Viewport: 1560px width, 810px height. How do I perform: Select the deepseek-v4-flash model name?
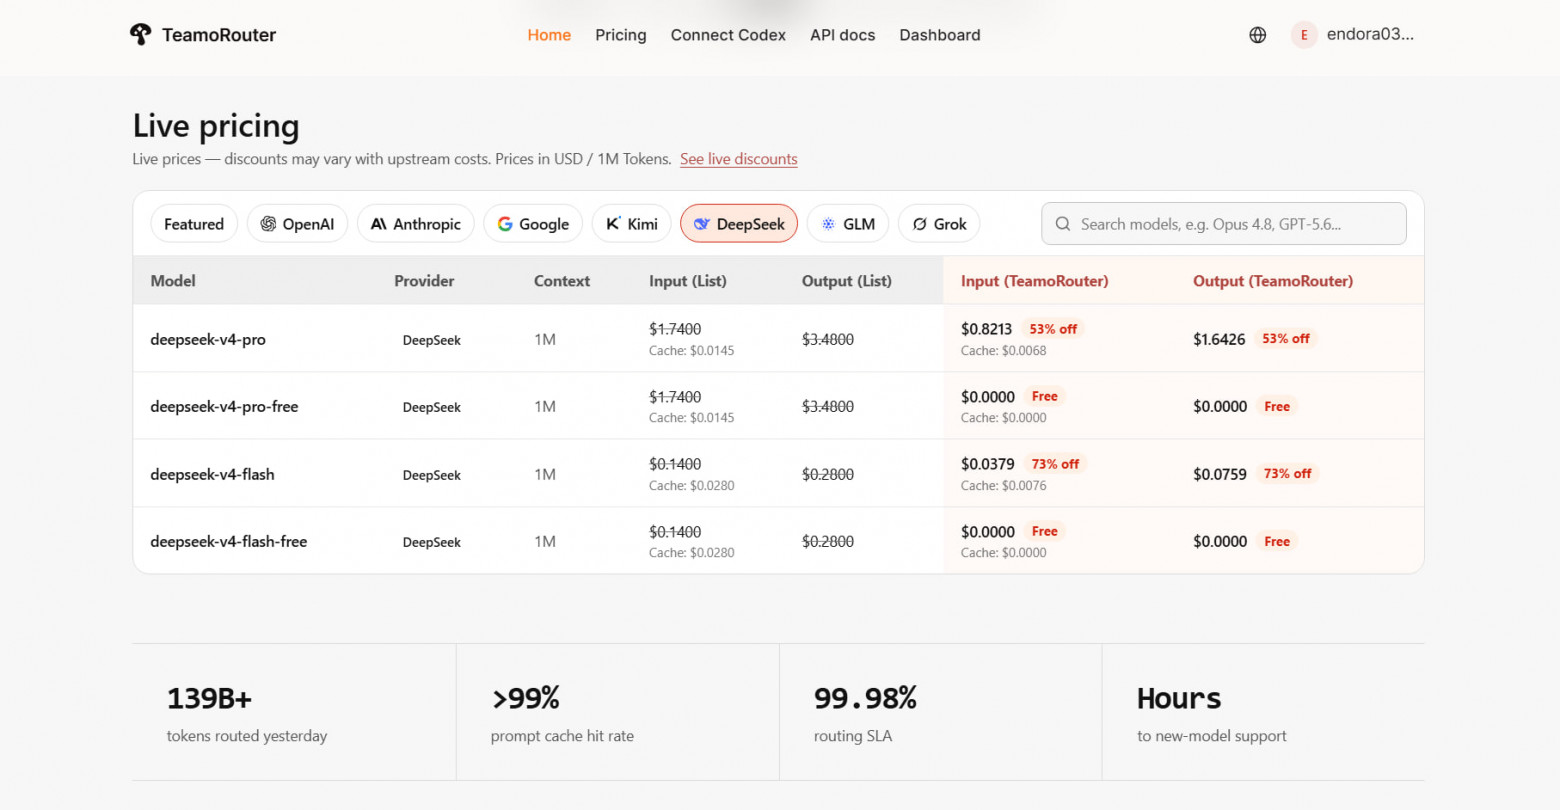(212, 474)
